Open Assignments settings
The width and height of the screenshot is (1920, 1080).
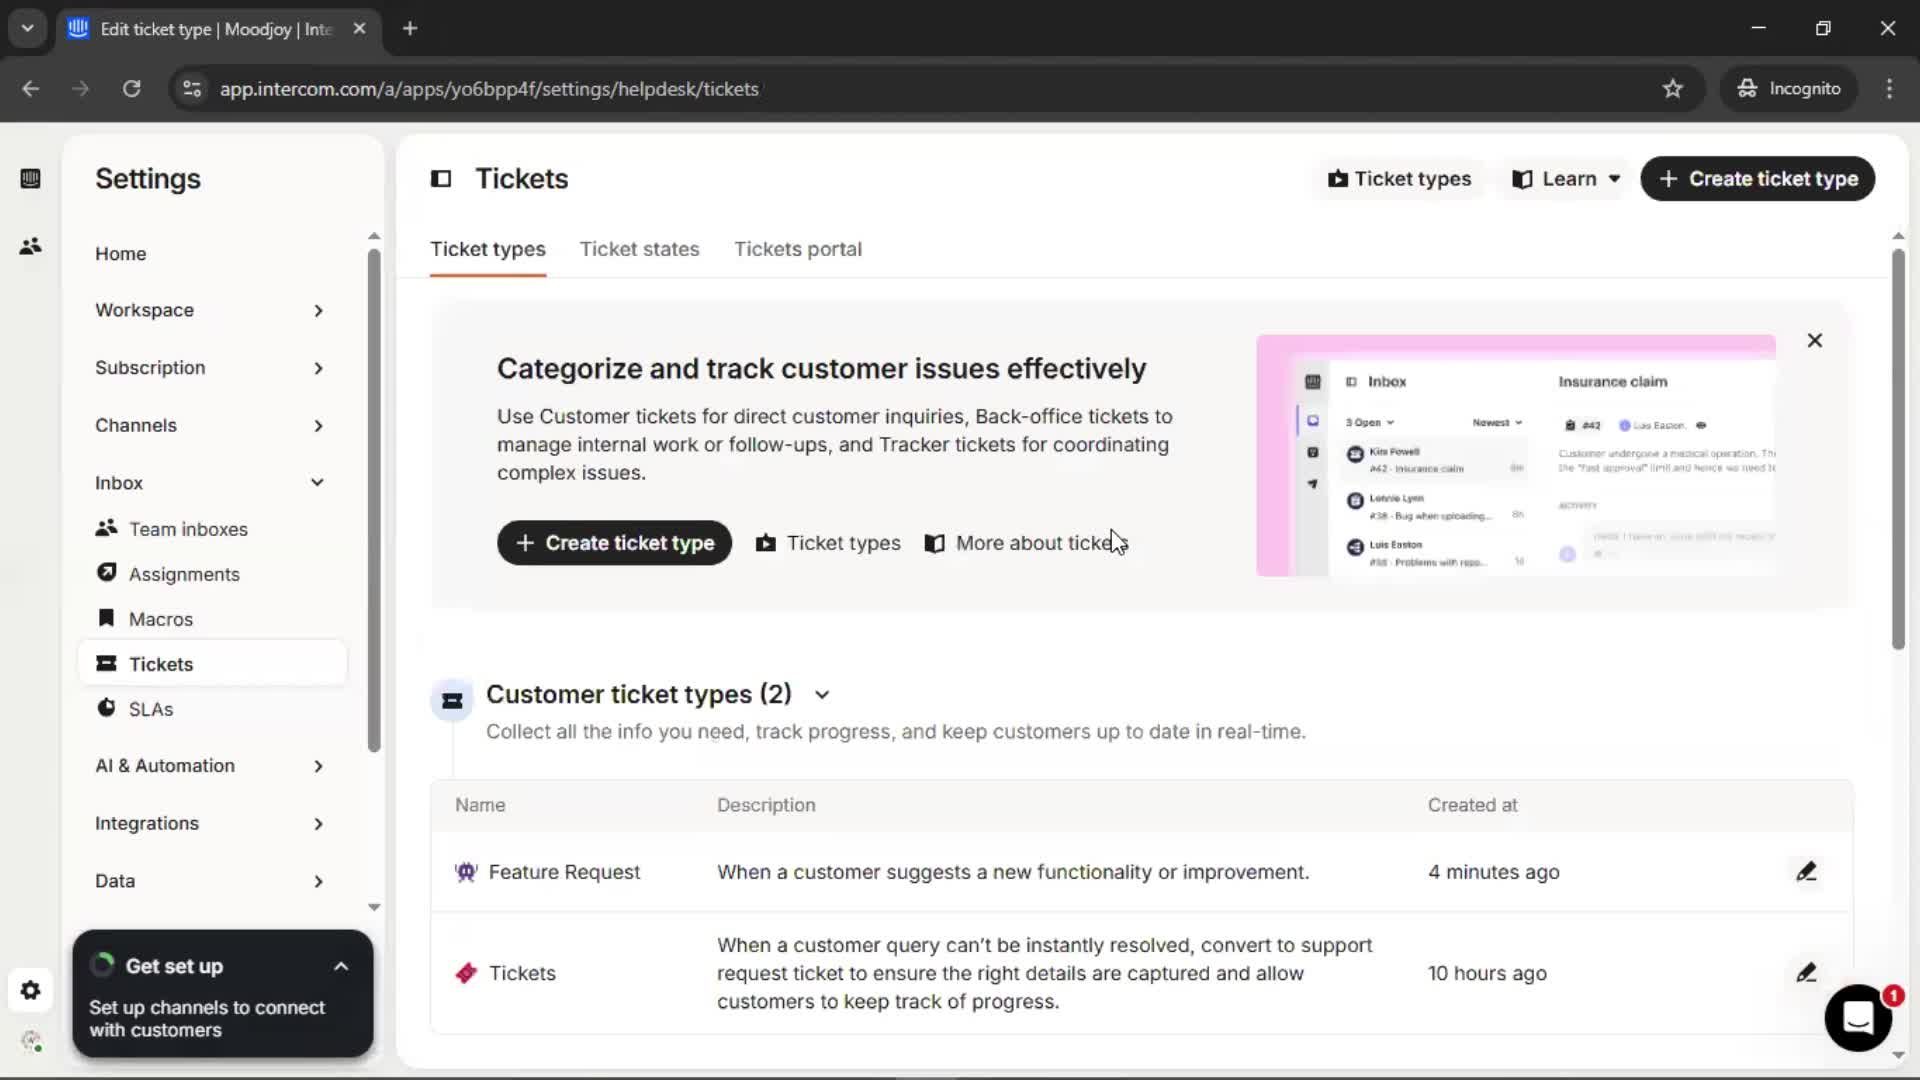[184, 574]
